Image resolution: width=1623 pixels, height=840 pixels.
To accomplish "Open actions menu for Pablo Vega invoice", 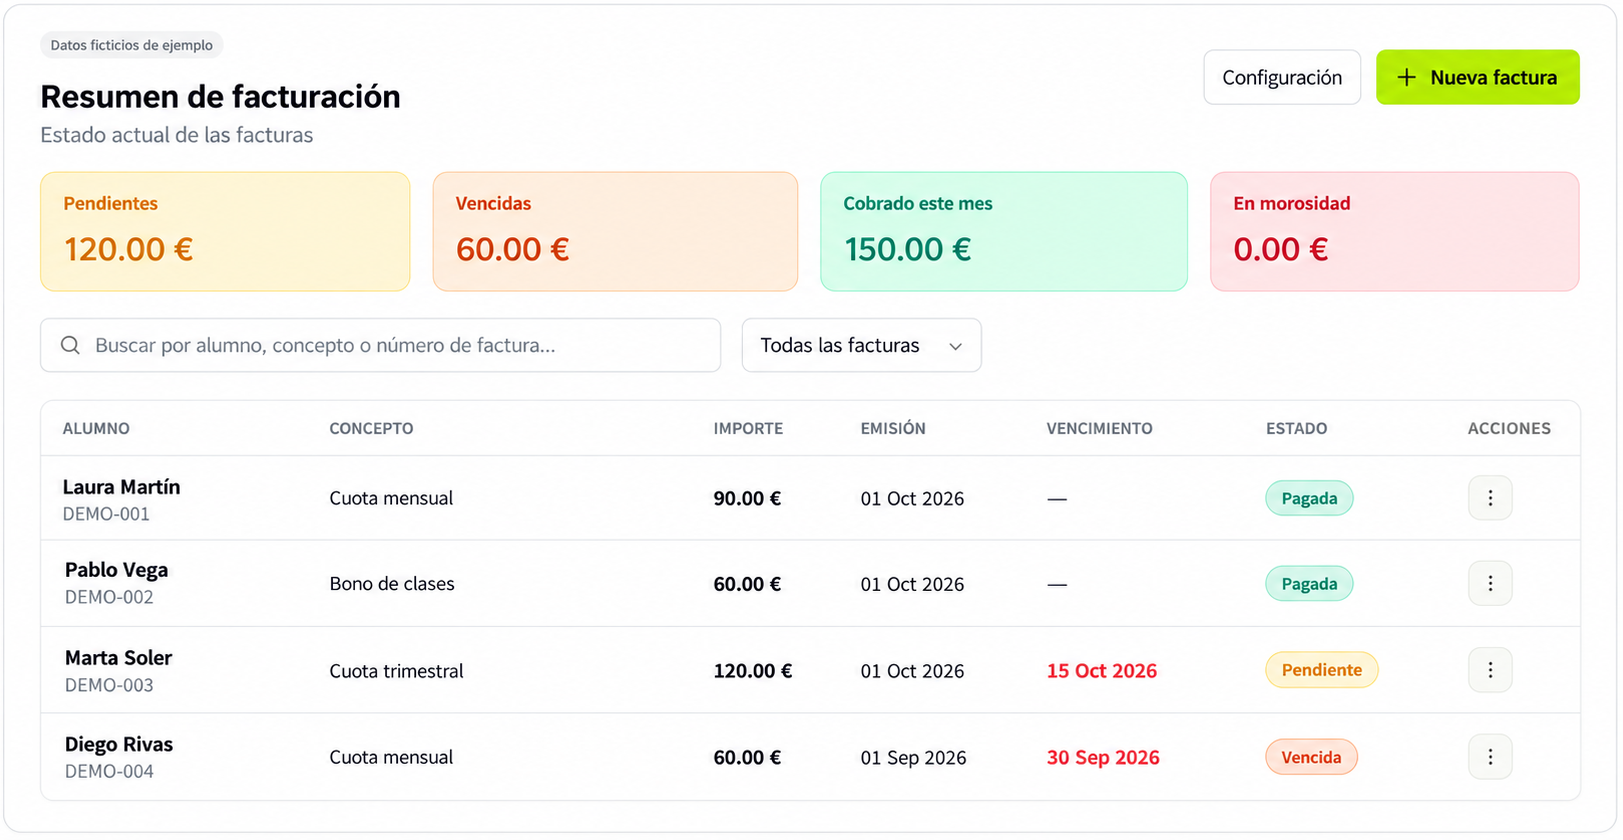I will [1490, 584].
